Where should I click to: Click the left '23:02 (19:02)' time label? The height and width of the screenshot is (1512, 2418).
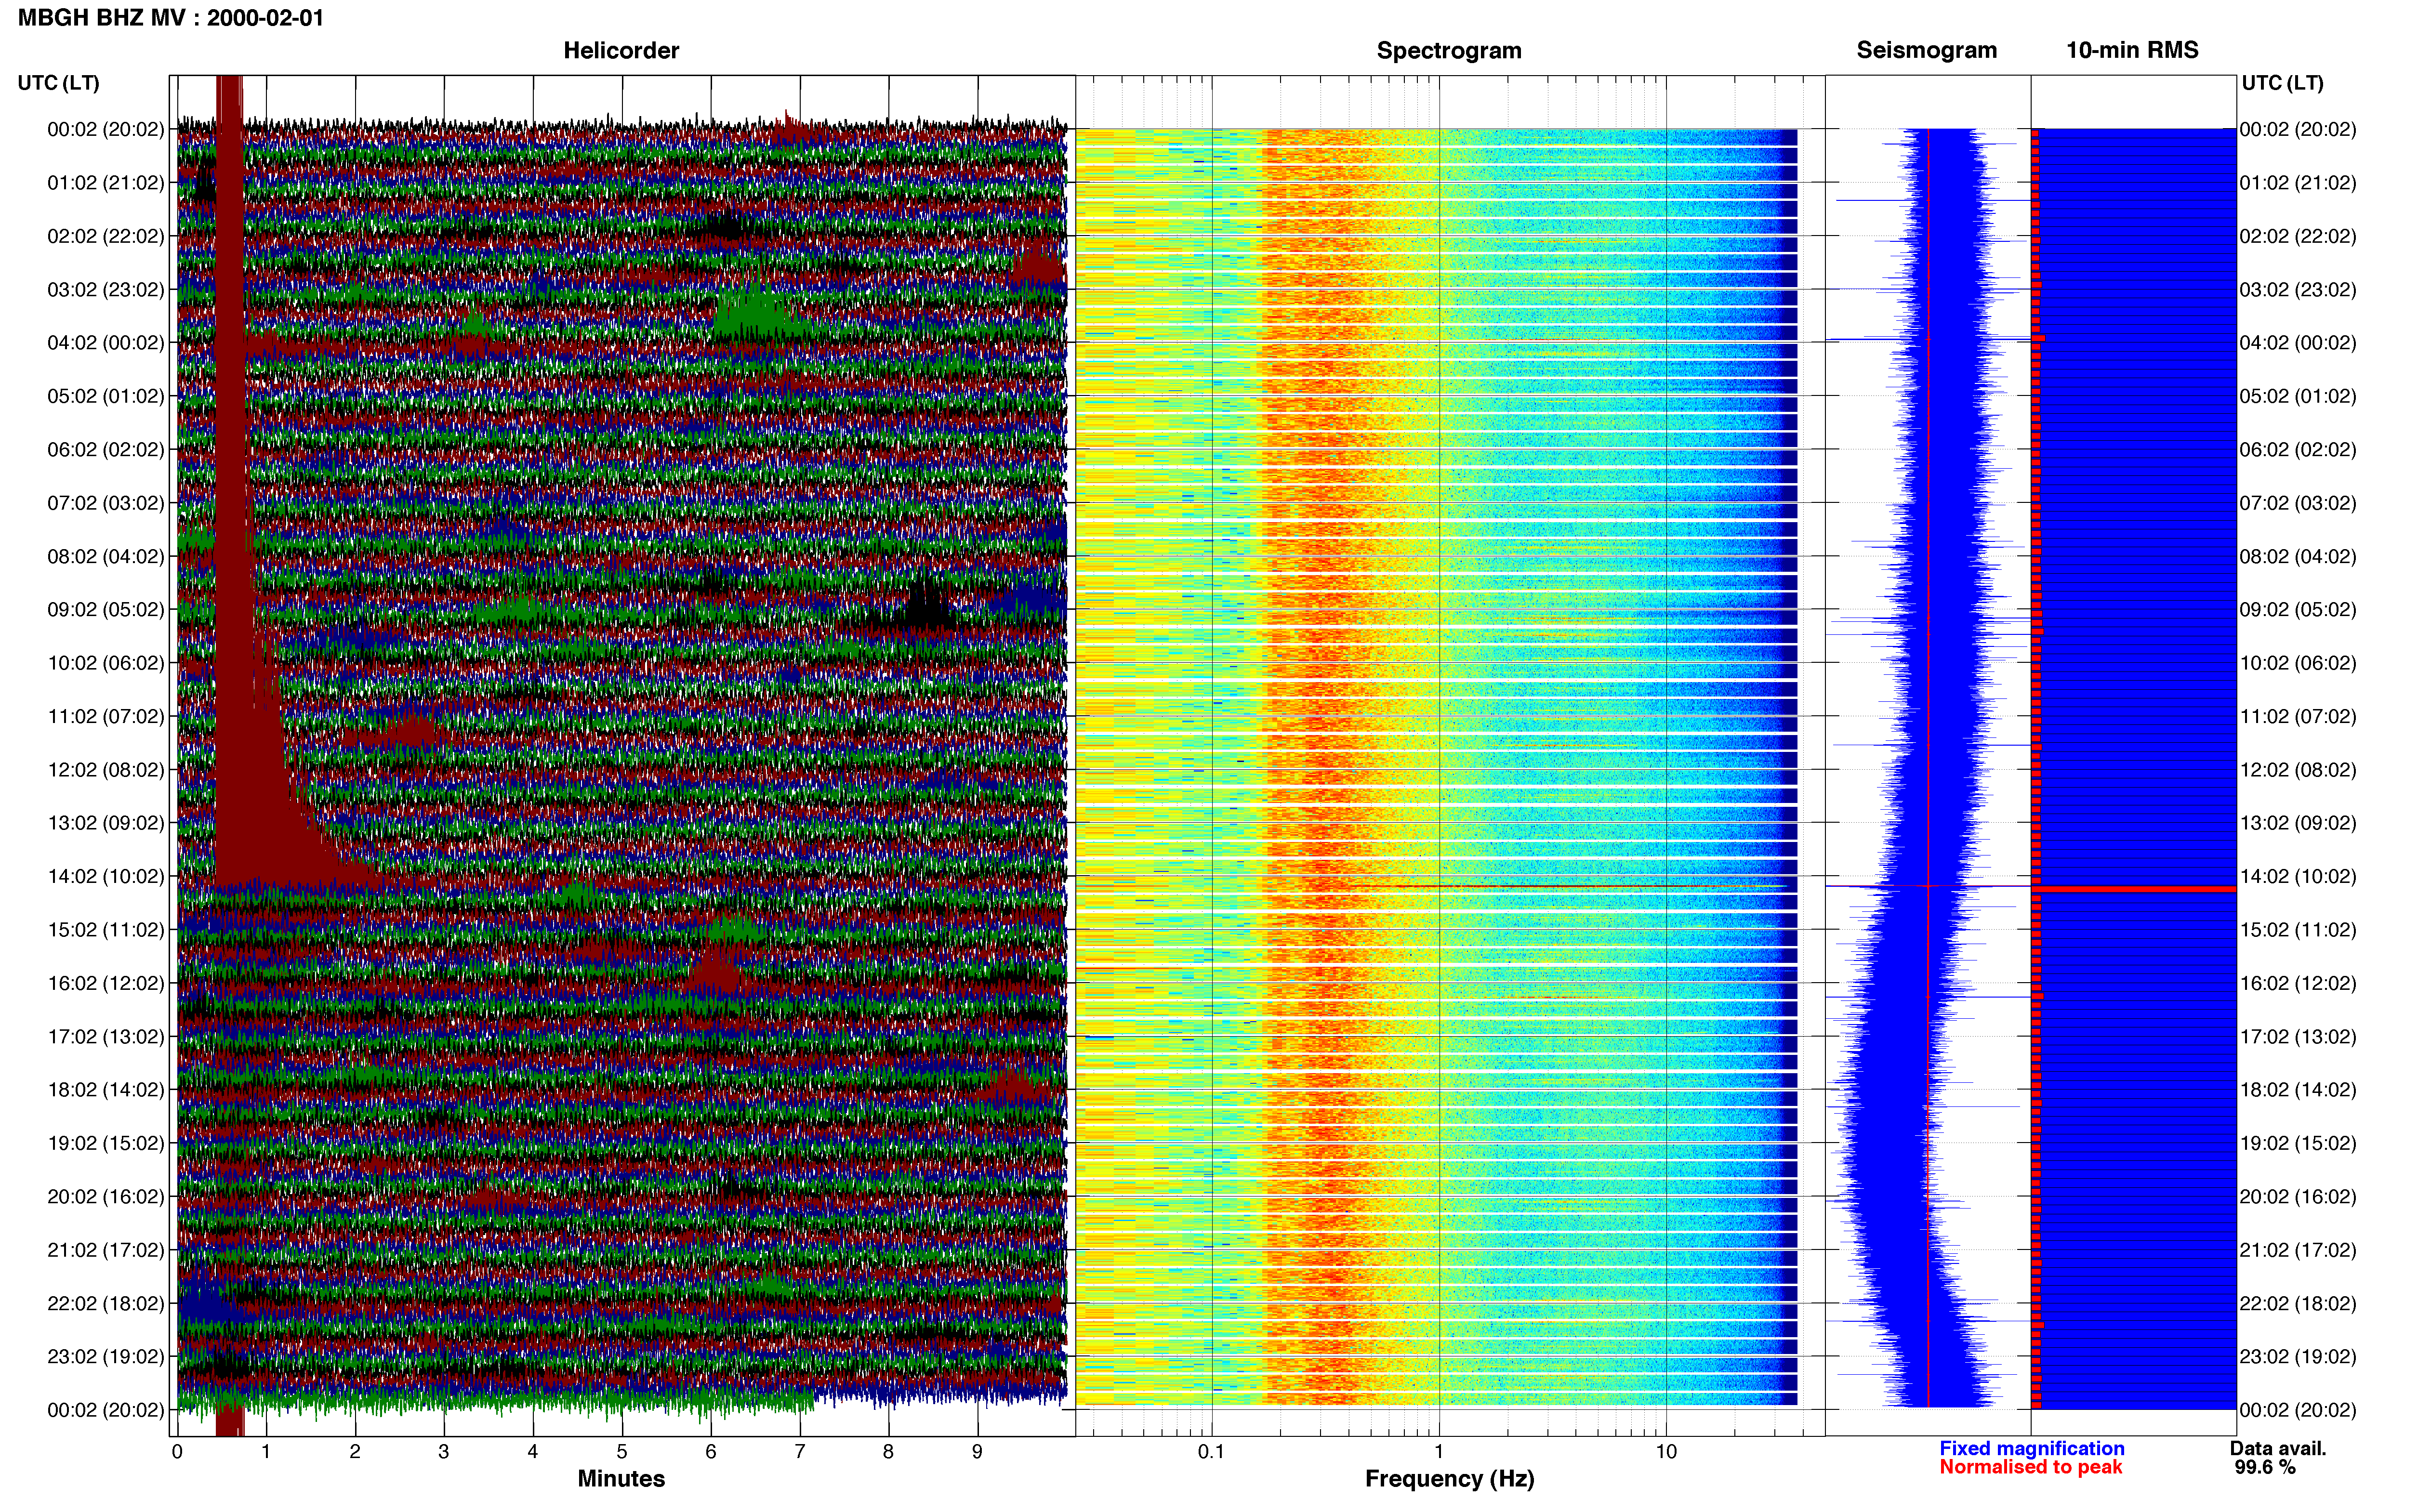pos(106,1357)
